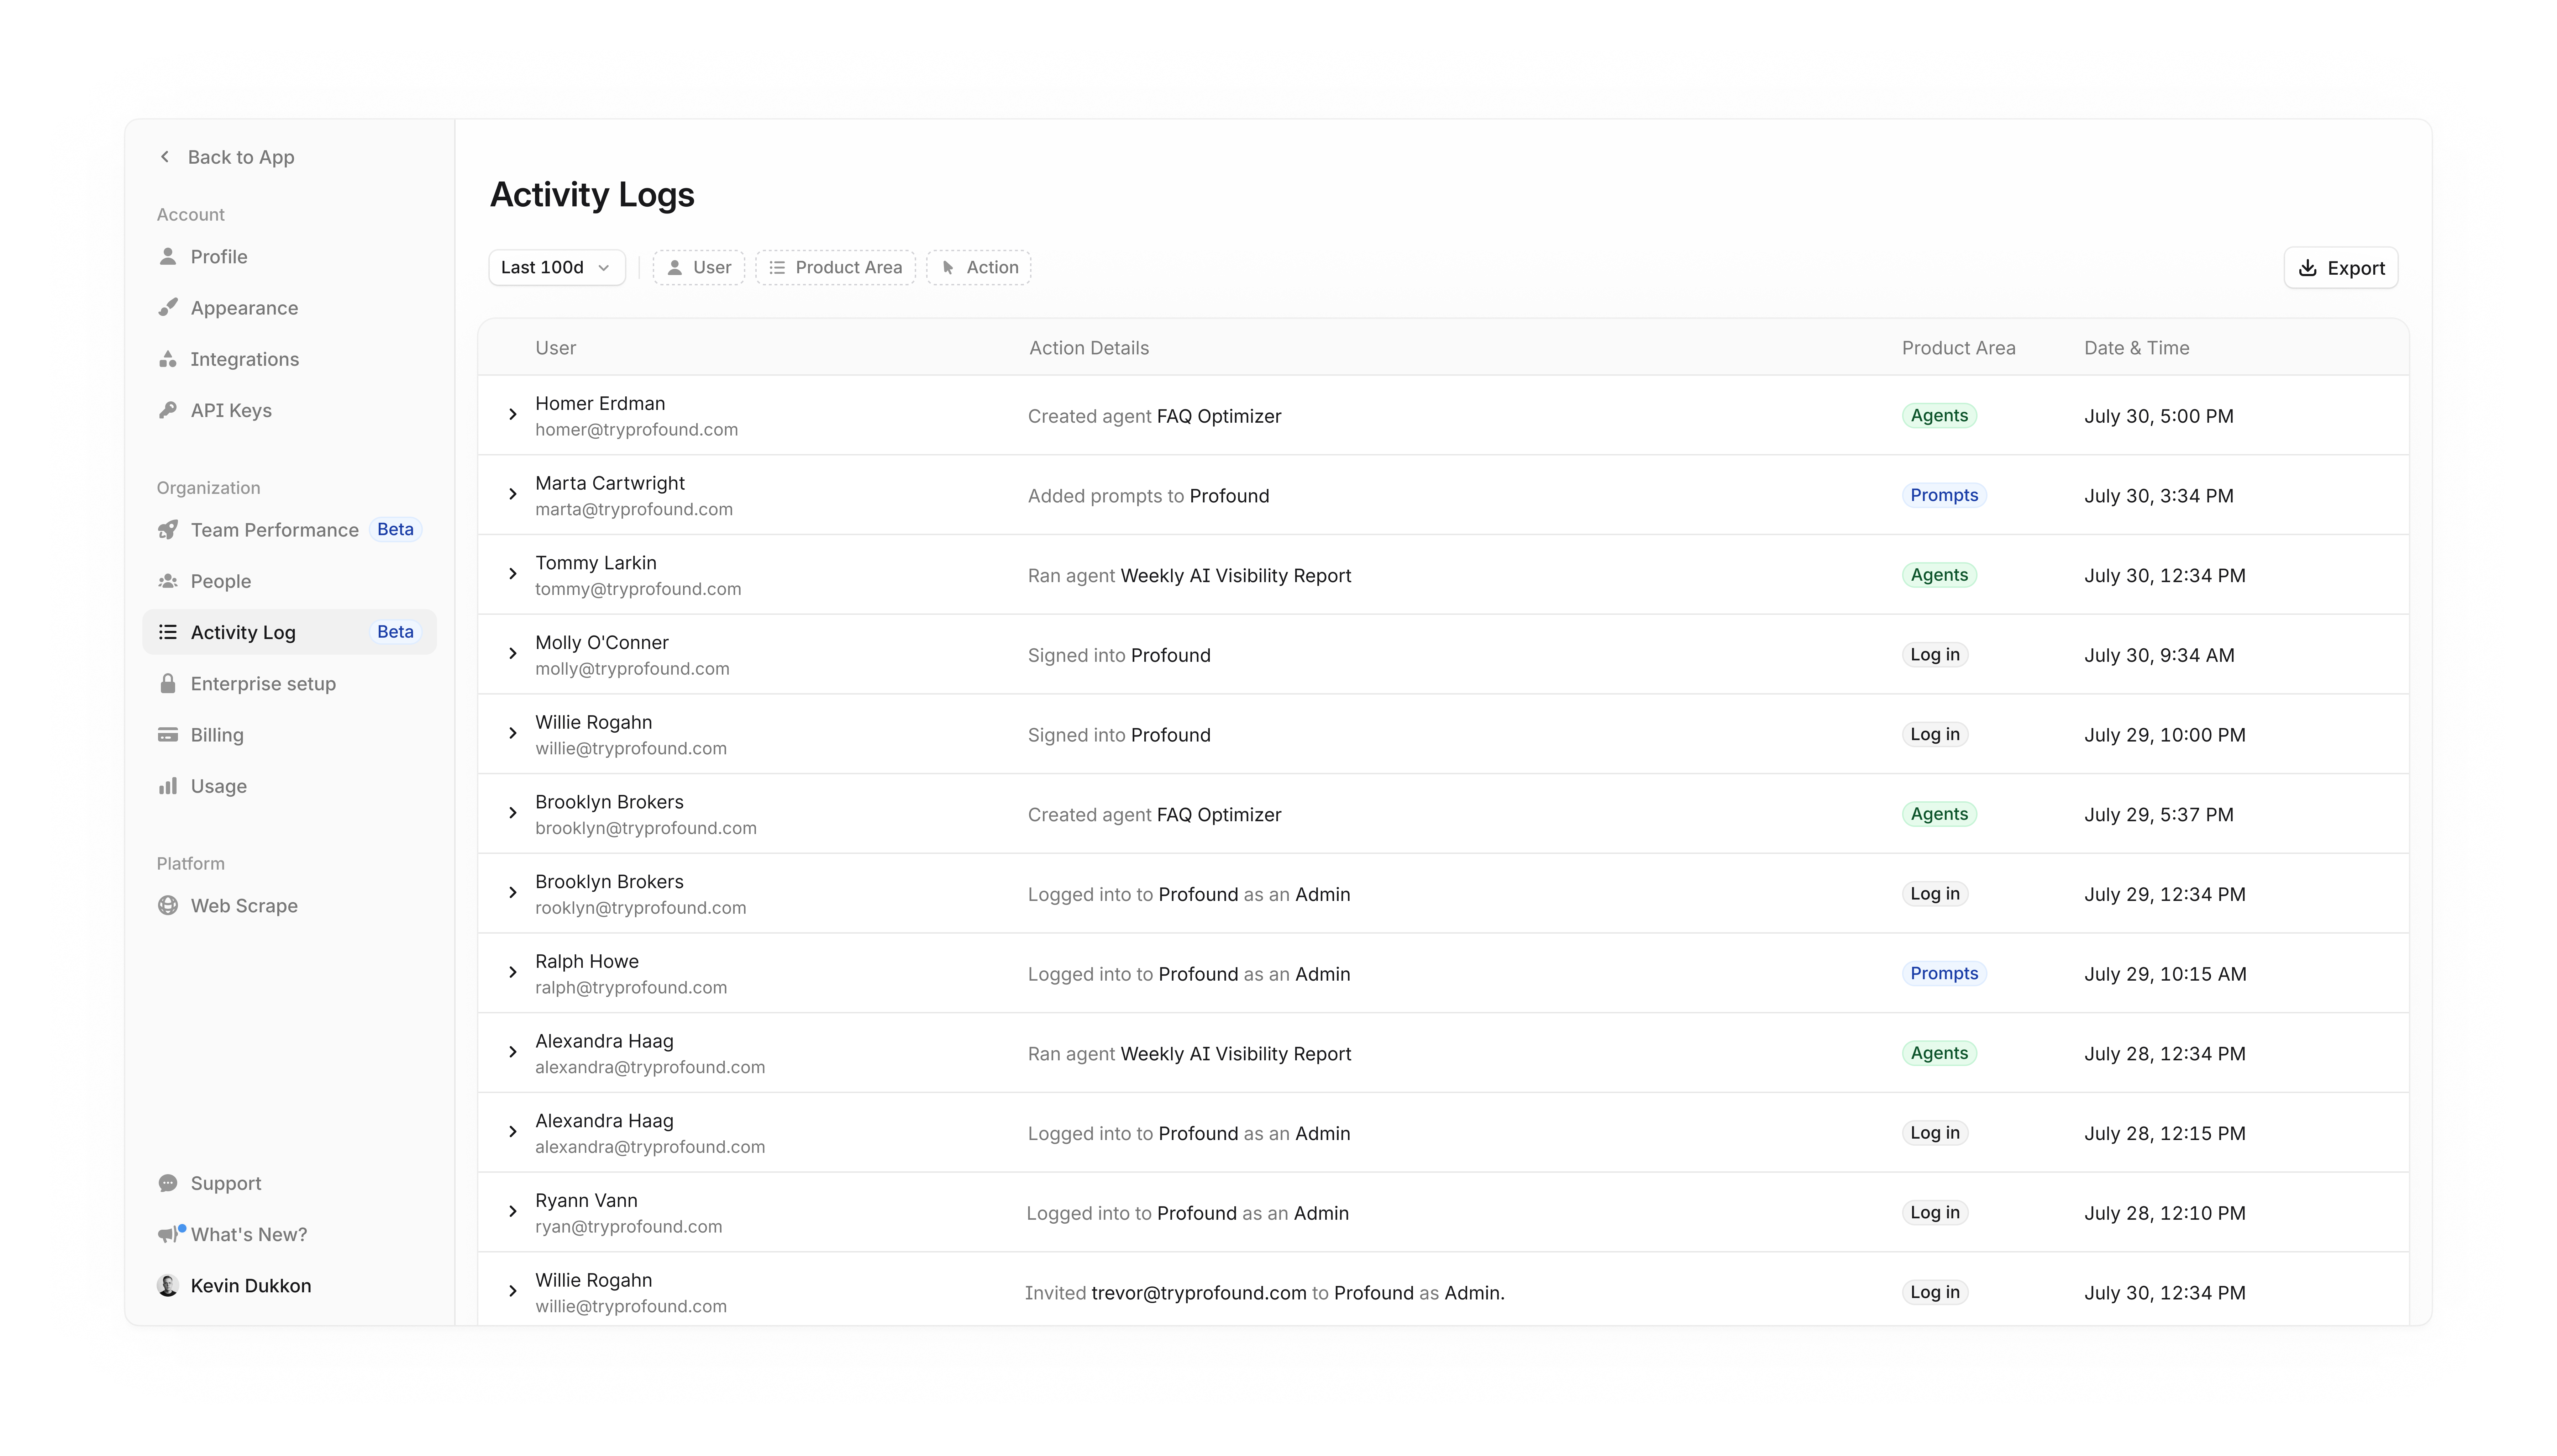2557x1456 pixels.
Task: Click the Profile person icon
Action: click(168, 257)
